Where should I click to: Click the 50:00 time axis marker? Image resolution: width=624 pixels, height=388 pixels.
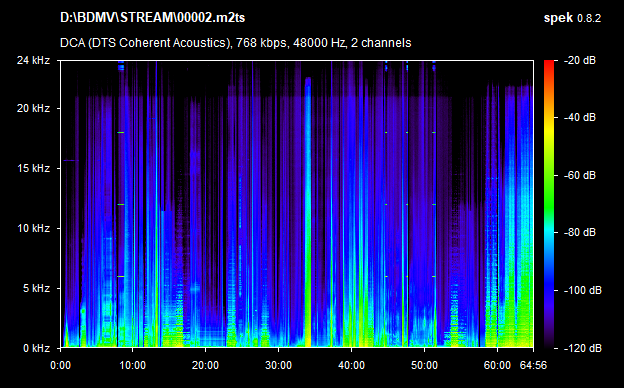pos(424,365)
